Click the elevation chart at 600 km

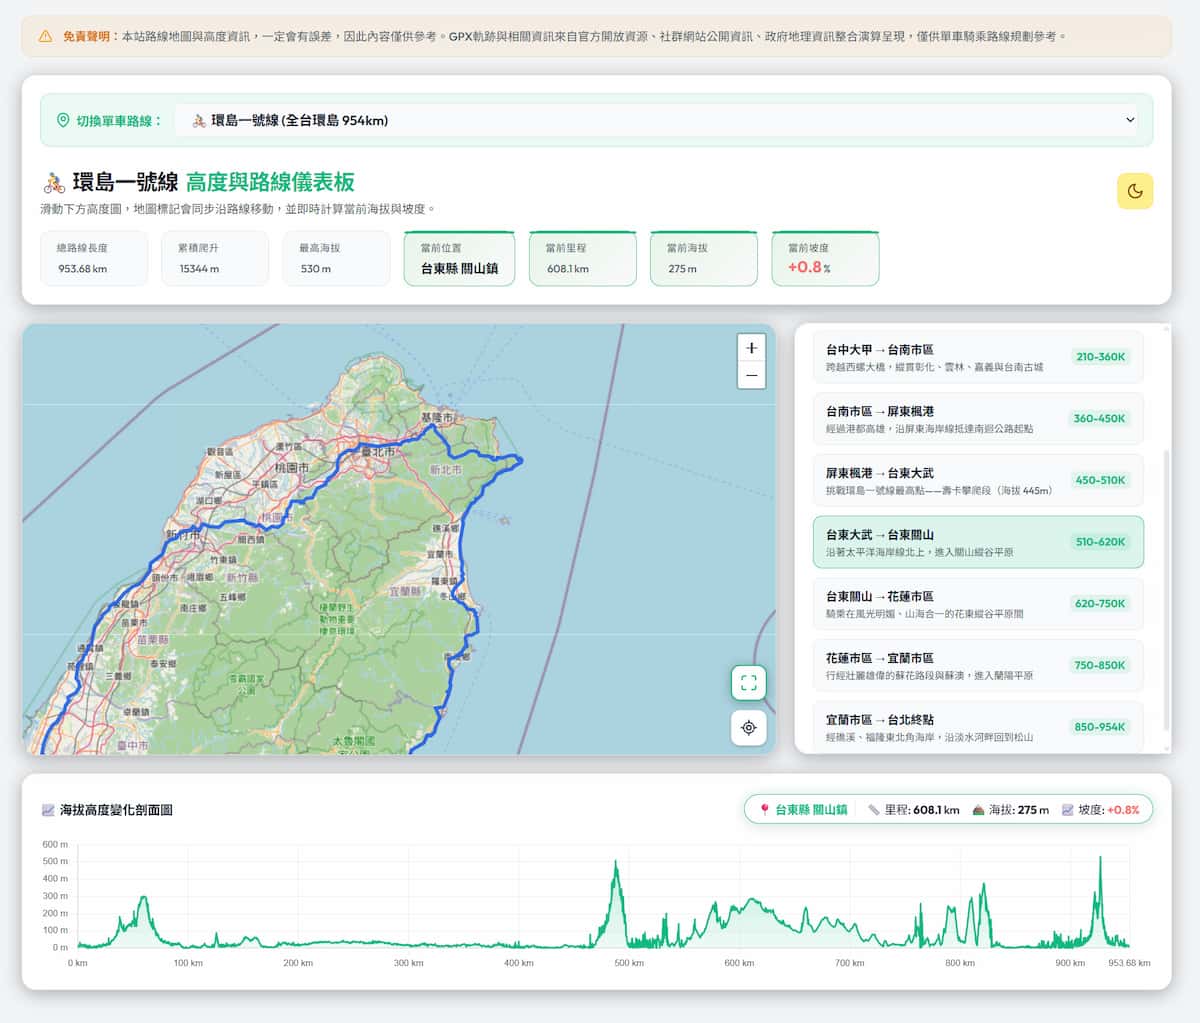click(739, 905)
